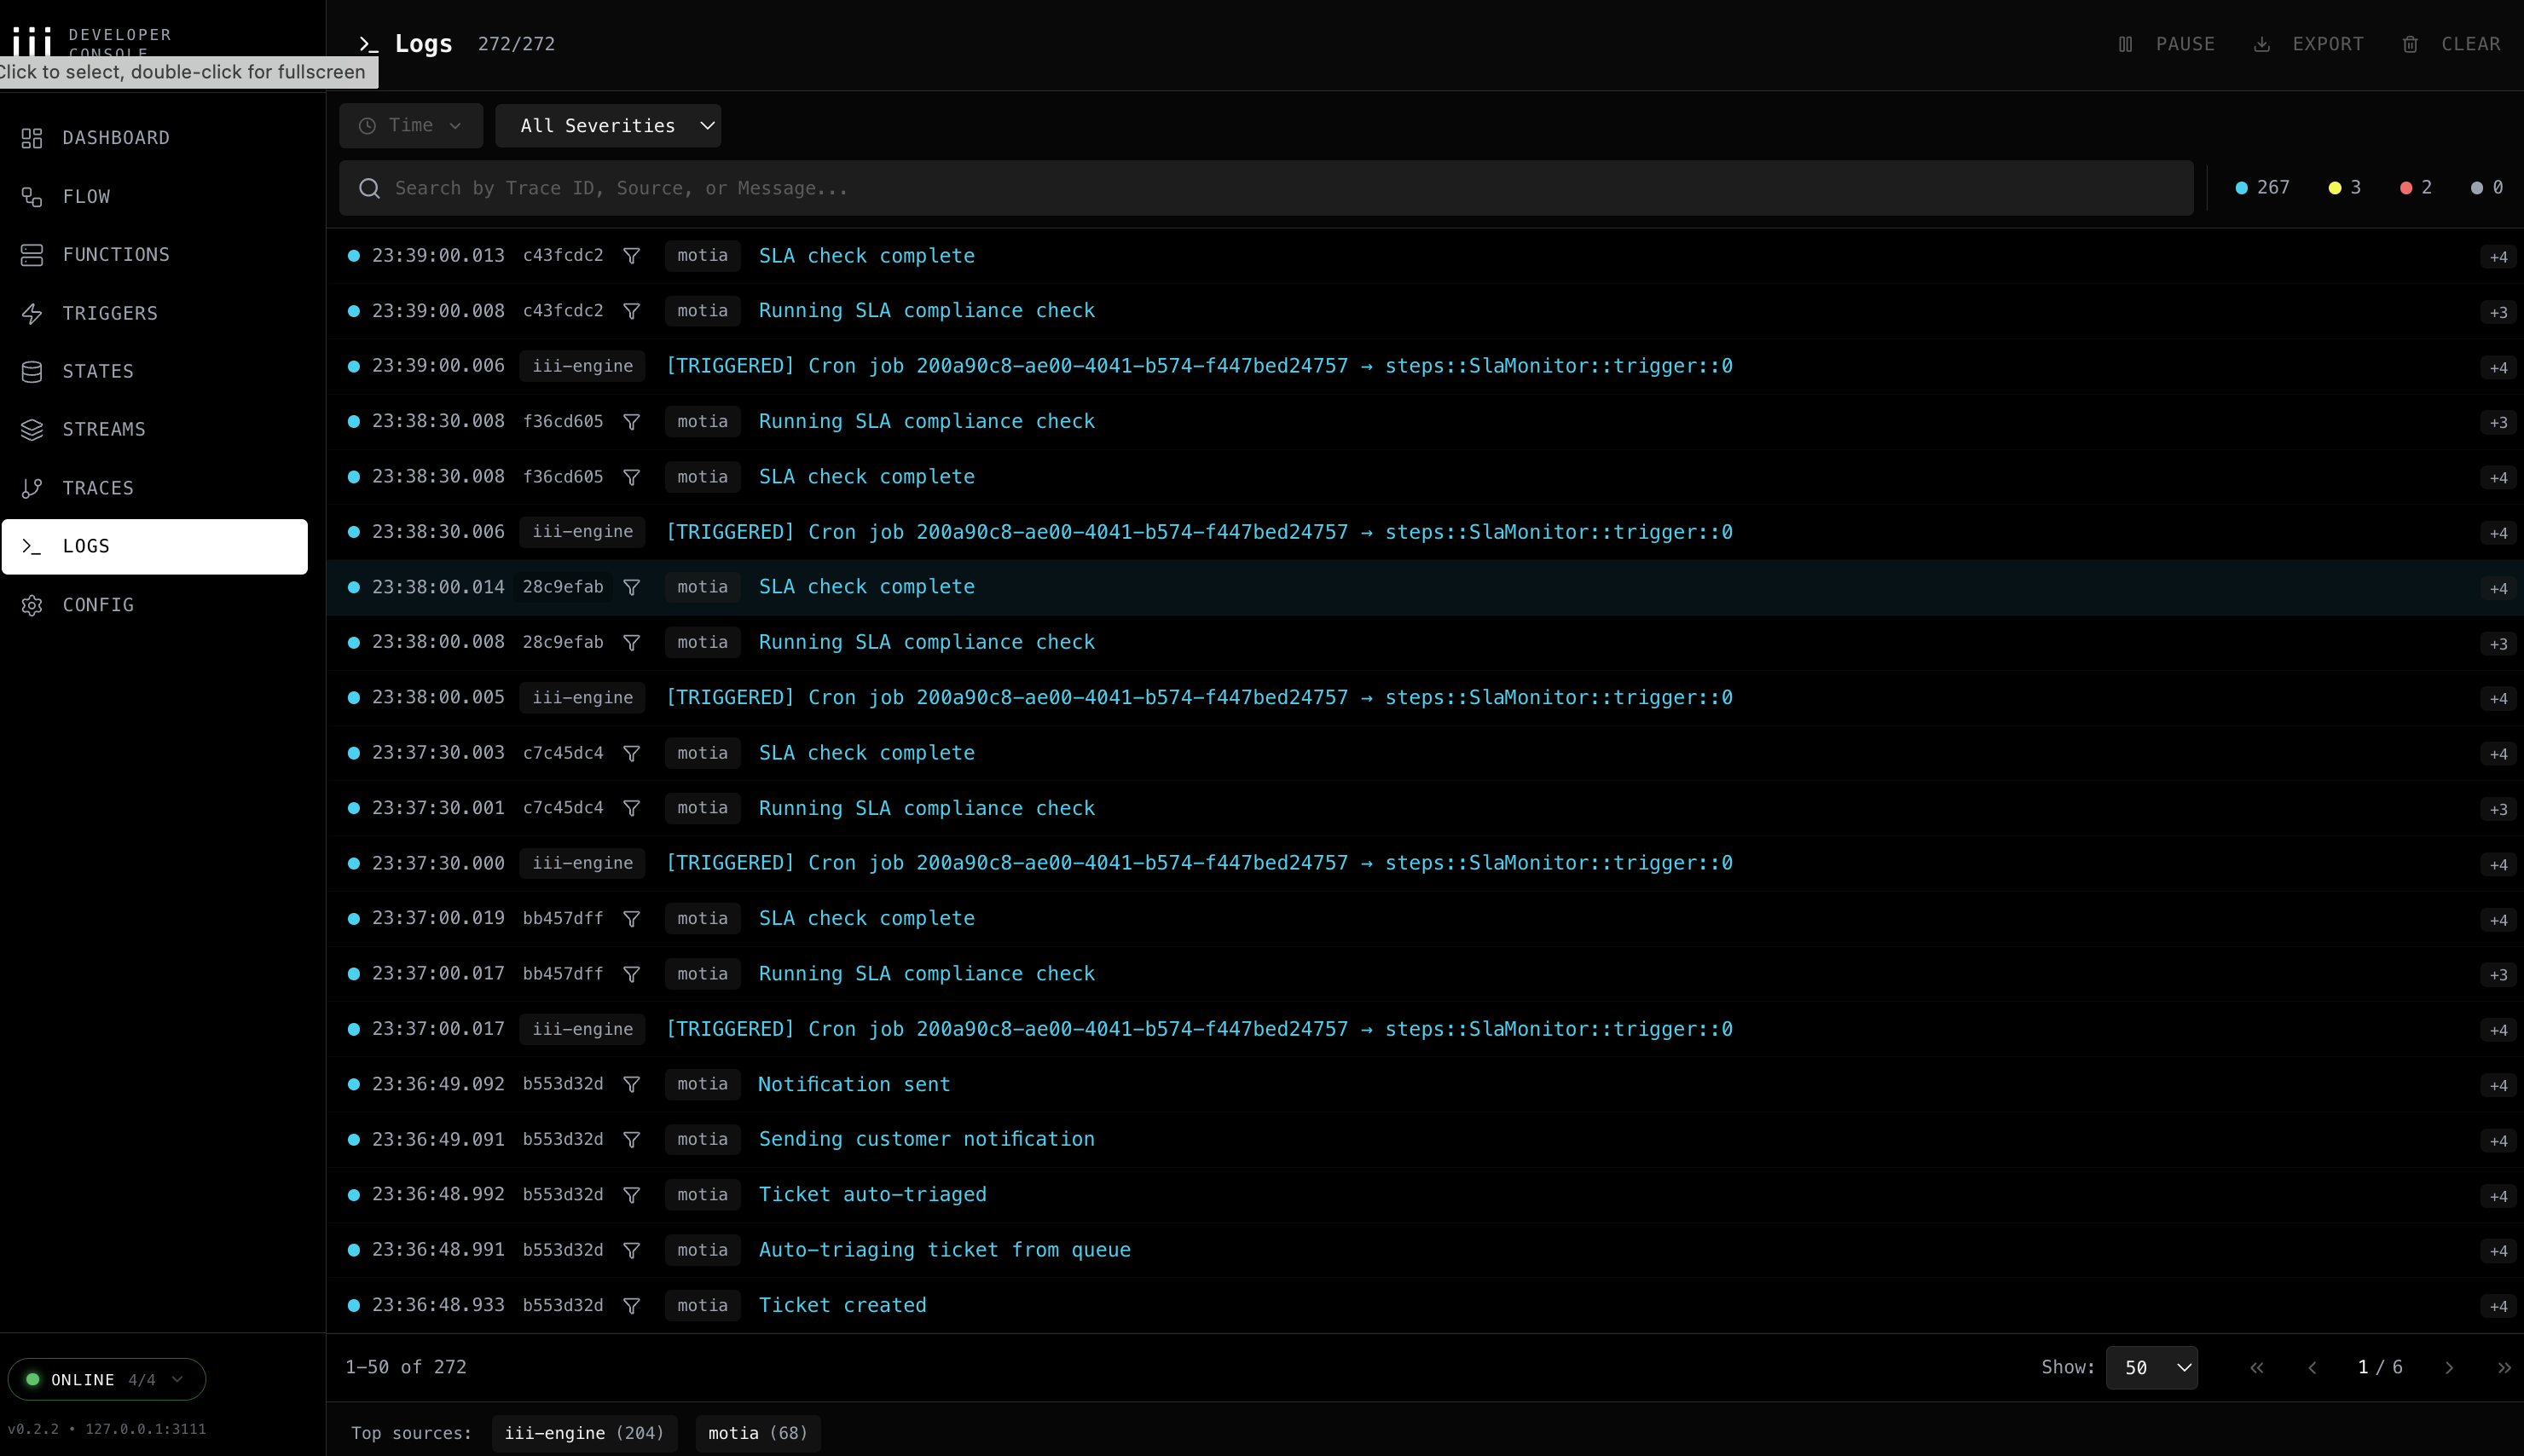Screen dimensions: 2524x1456
Task: Filter by trace b553d32d on Notification sent
Action: pyautogui.click(x=631, y=1084)
